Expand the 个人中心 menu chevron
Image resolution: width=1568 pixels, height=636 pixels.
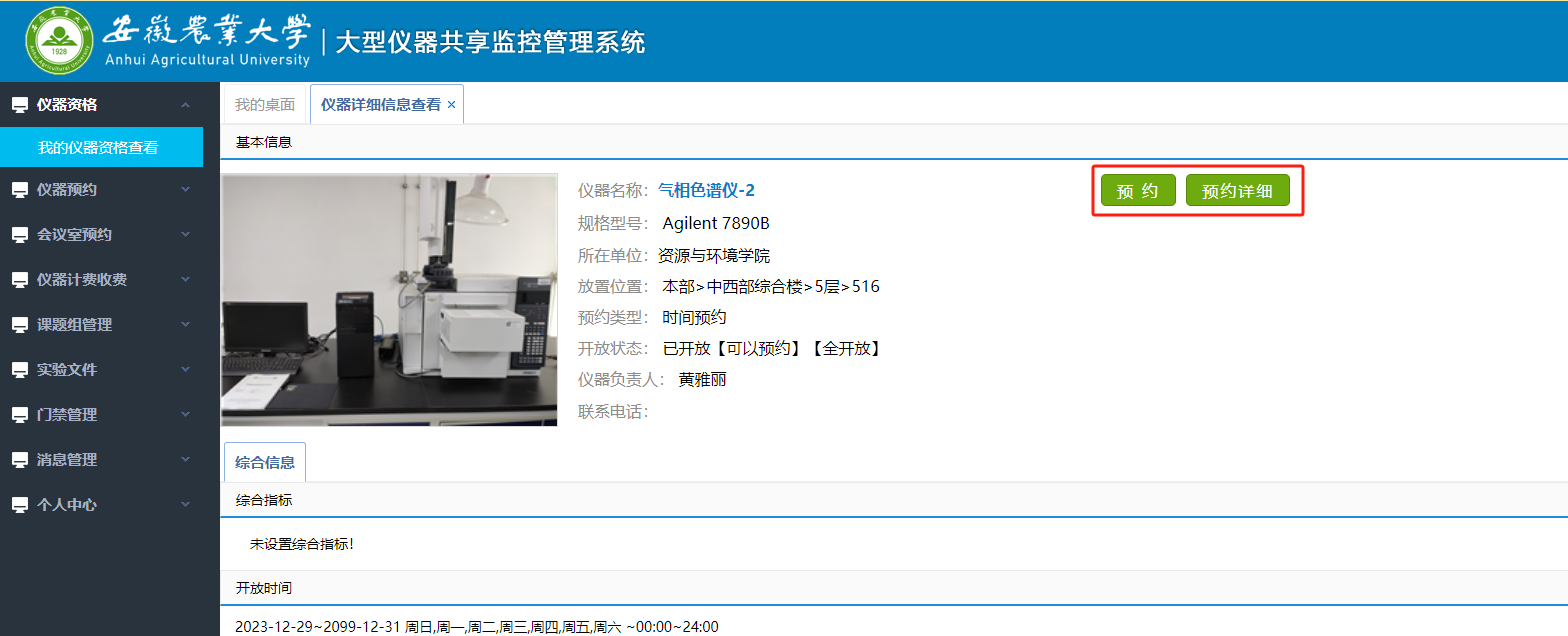point(185,505)
